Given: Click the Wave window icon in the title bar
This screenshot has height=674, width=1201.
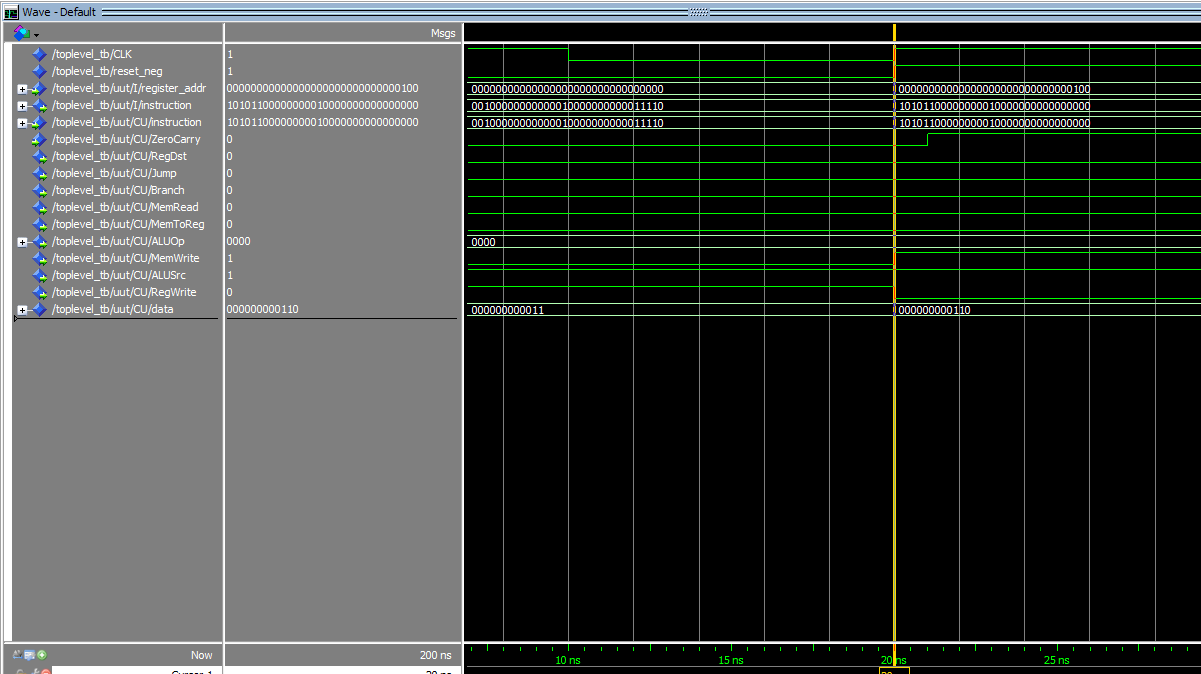Looking at the screenshot, I should 11,11.
